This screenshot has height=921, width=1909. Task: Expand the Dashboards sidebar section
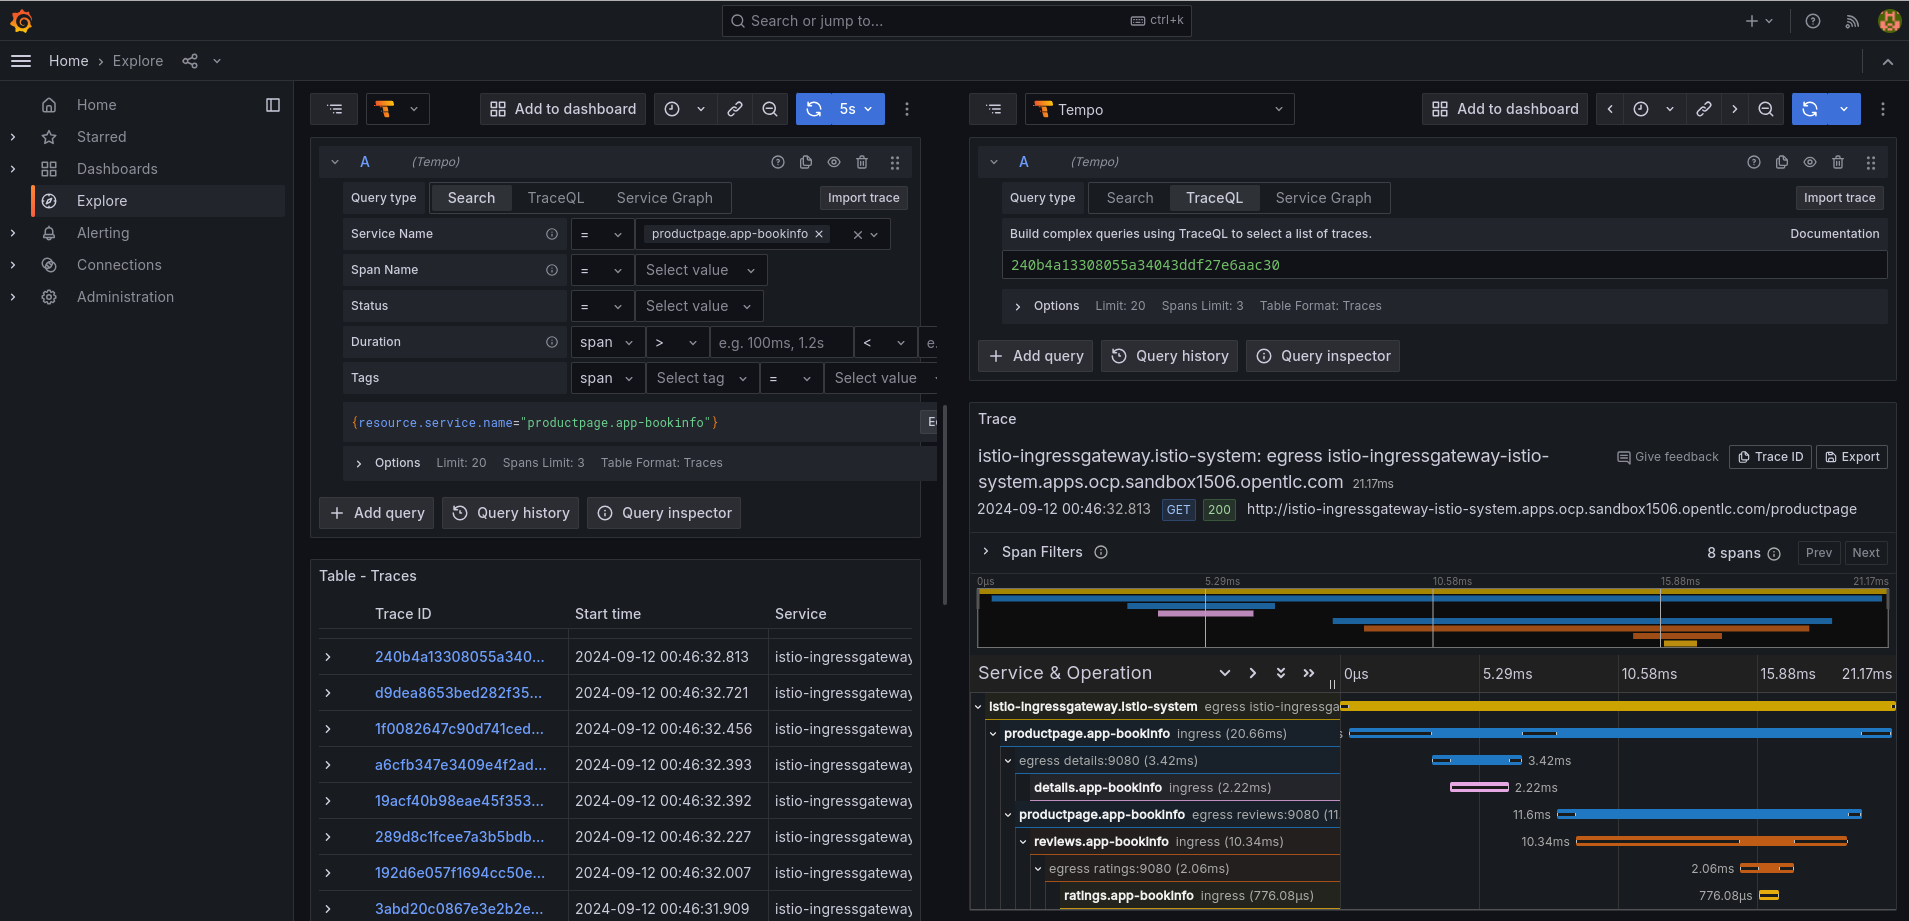[13, 169]
